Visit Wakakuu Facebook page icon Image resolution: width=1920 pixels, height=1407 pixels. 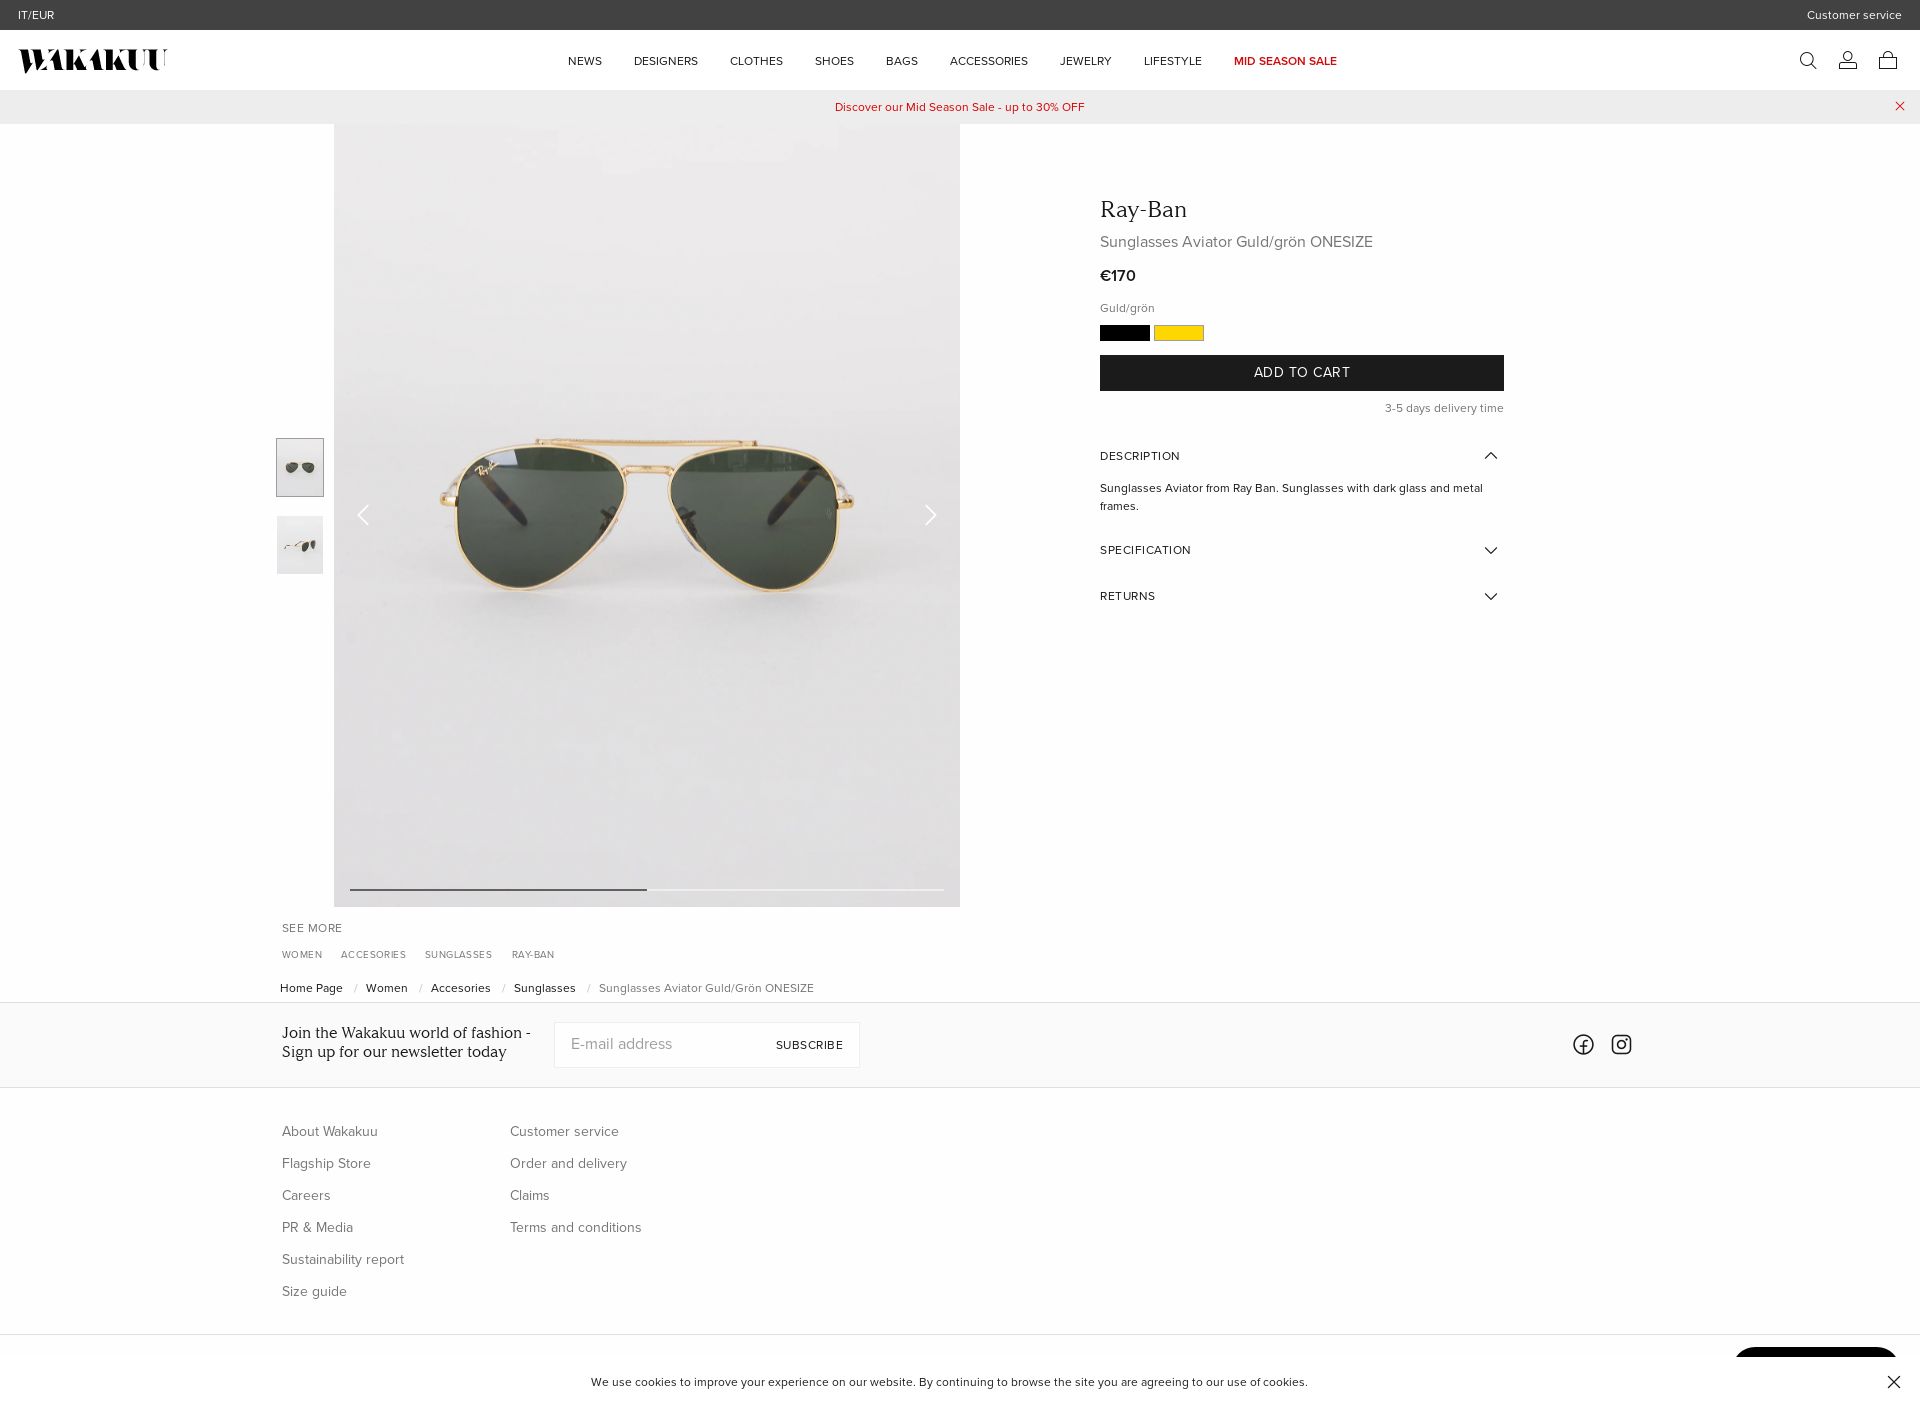click(x=1583, y=1045)
